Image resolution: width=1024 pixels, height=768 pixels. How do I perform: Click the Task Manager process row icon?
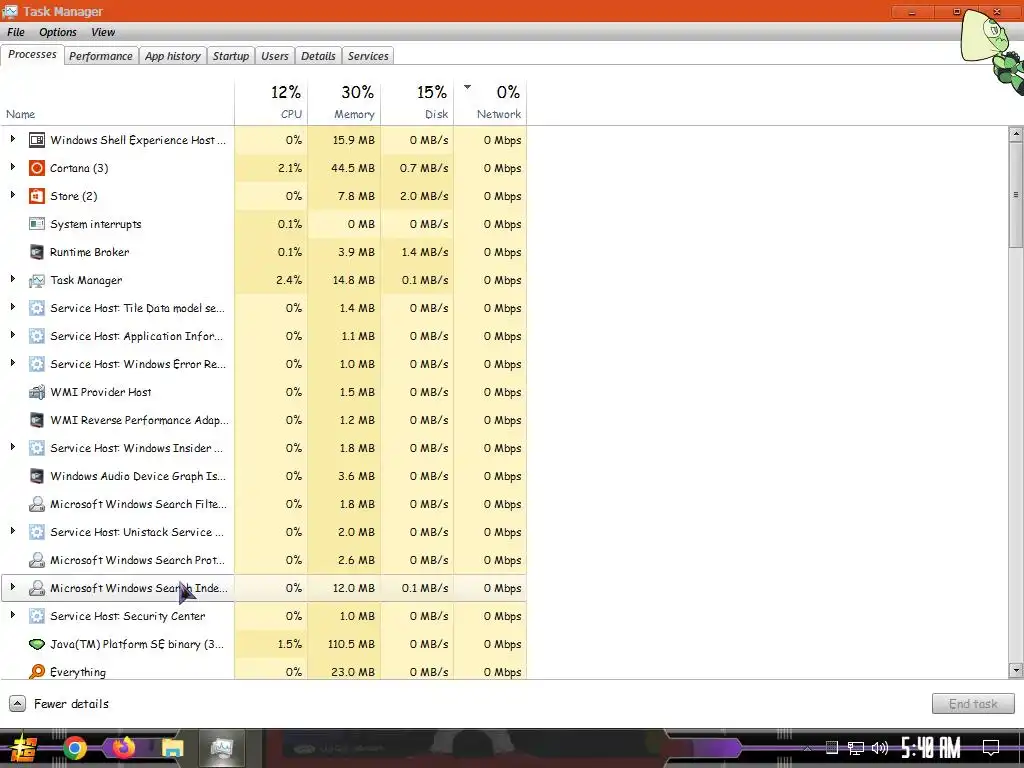37,280
